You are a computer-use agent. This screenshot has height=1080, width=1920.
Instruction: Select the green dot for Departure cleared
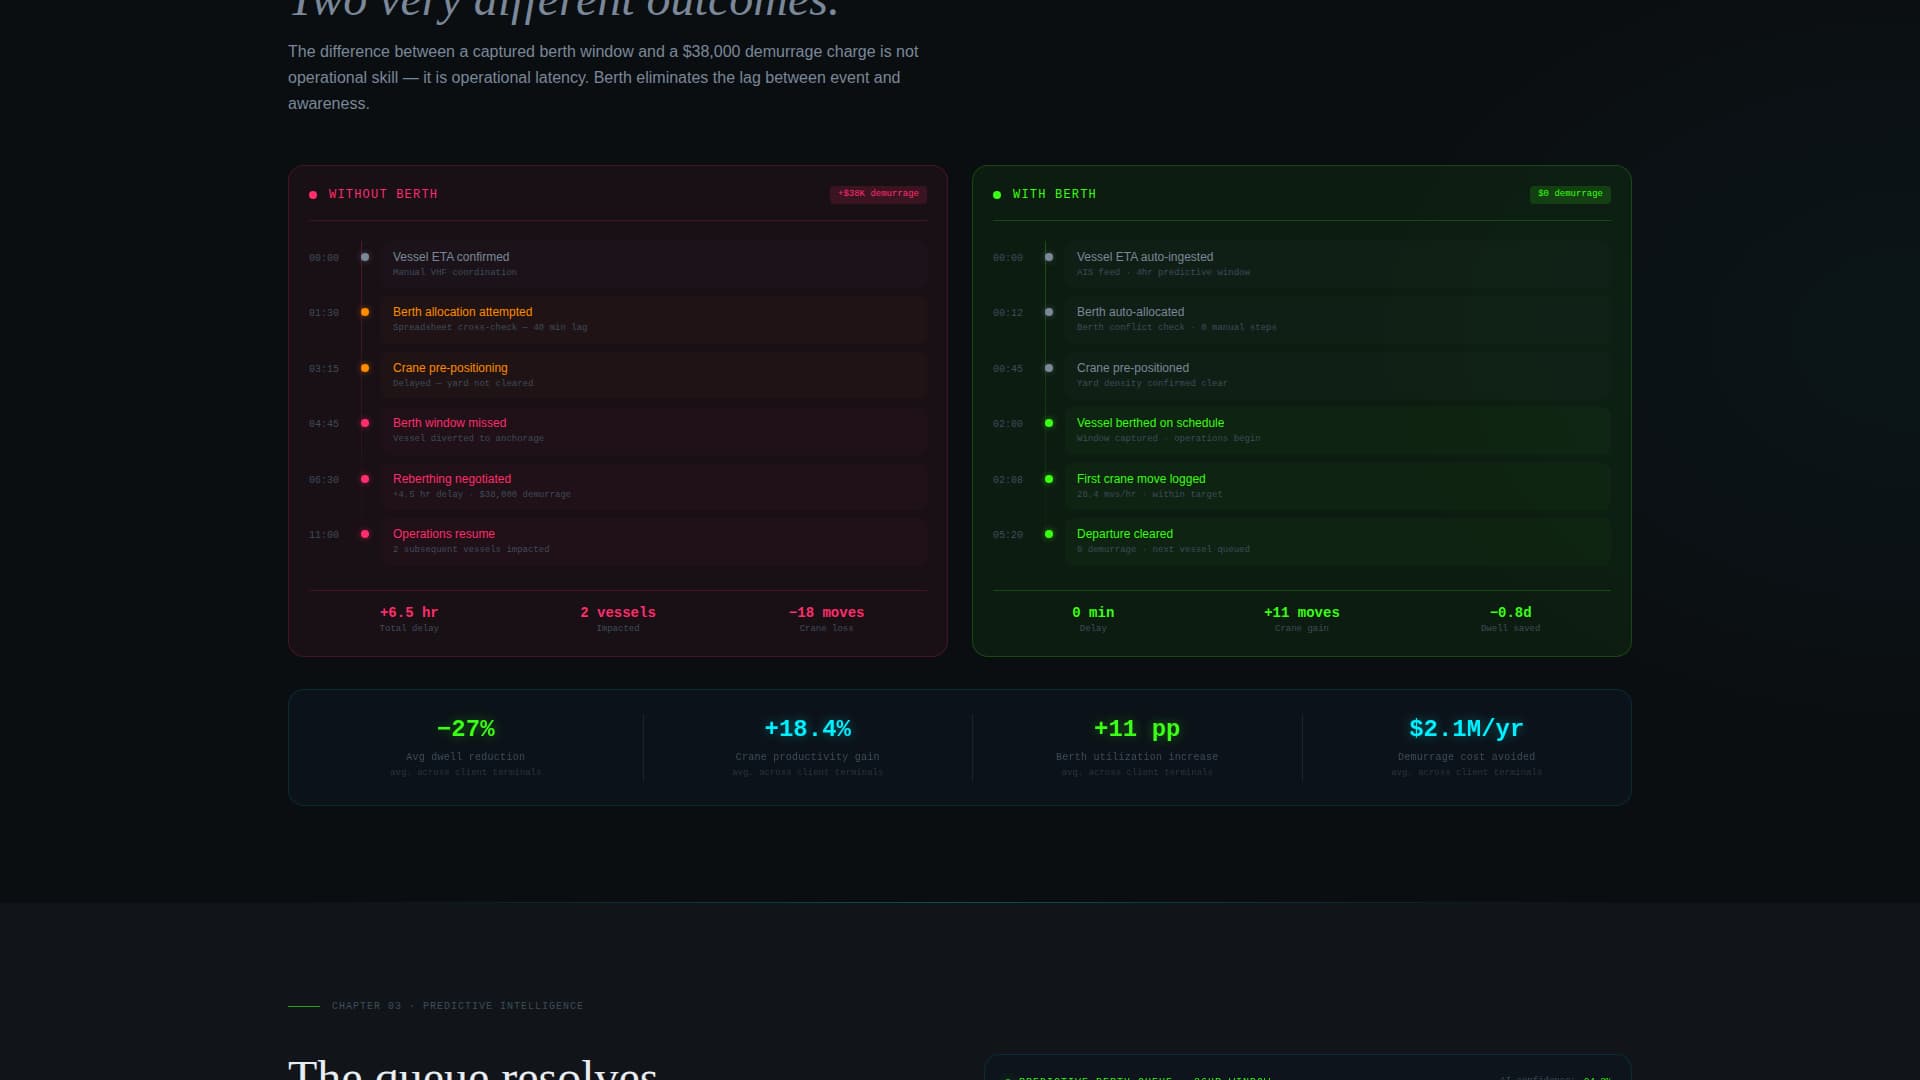pos(1049,534)
